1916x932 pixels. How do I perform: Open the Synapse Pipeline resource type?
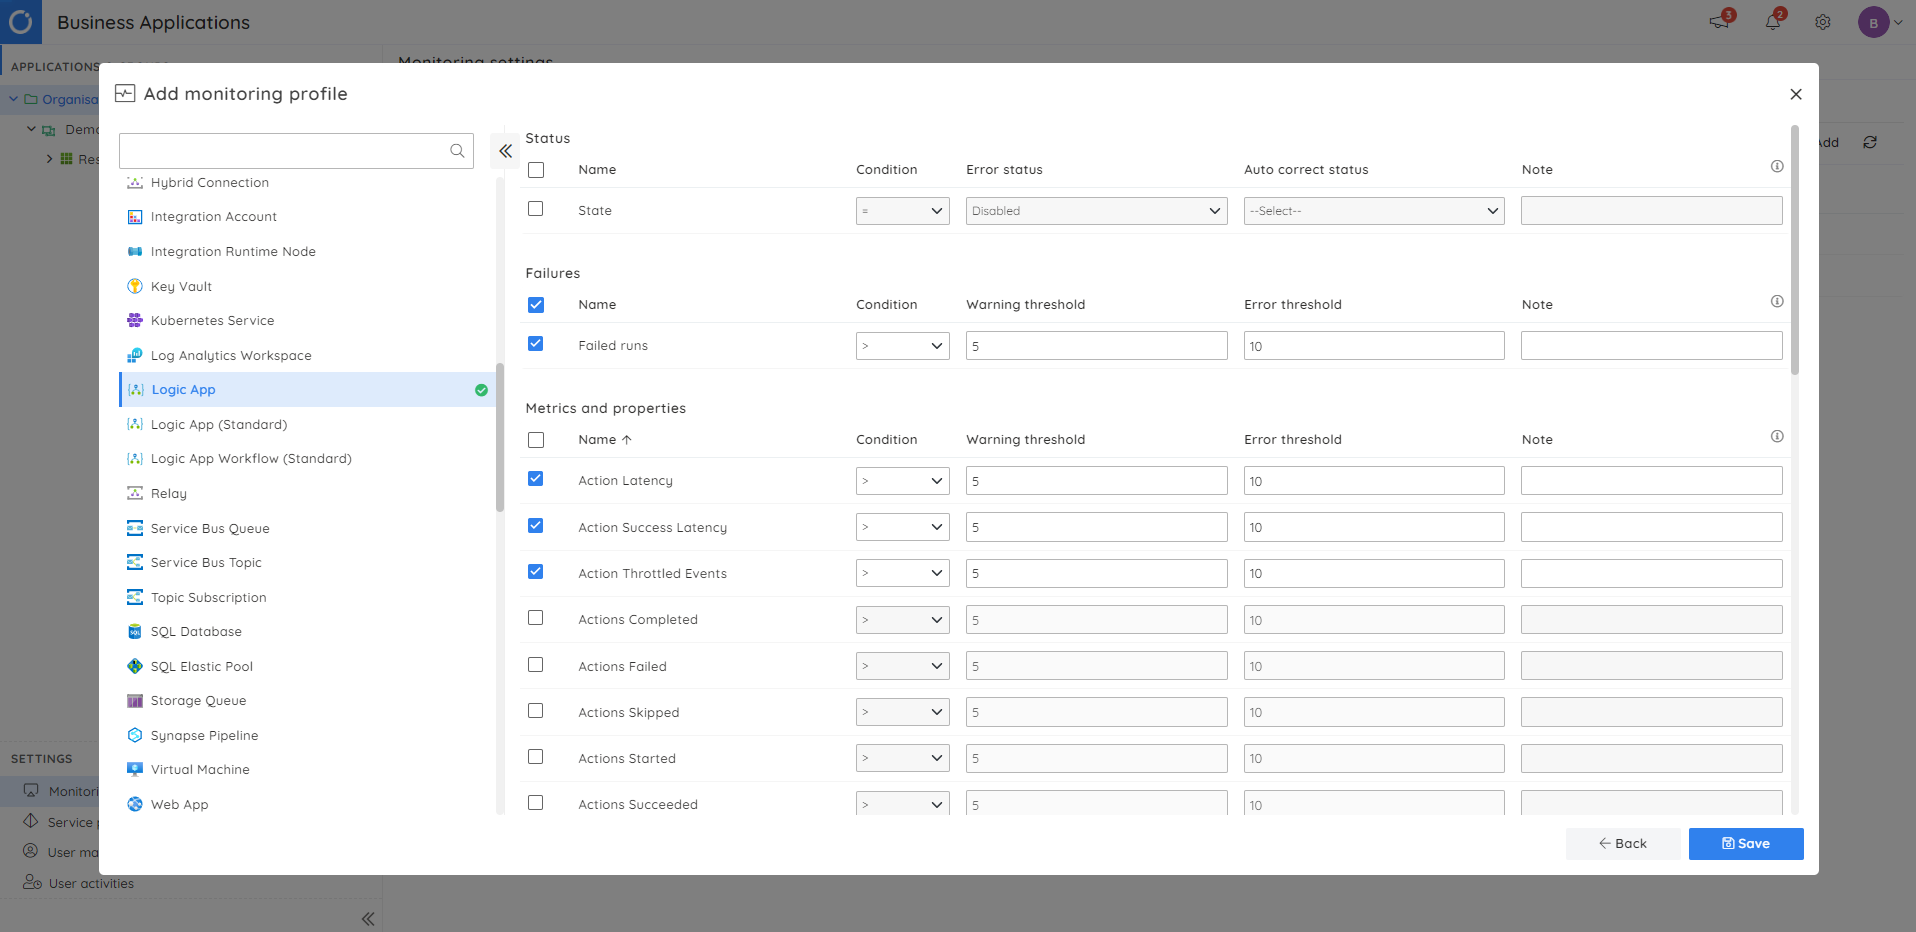coord(203,735)
